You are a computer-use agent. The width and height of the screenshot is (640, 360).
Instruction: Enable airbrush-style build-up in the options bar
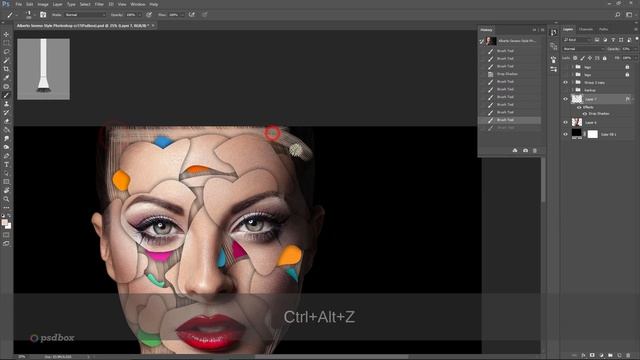click(x=192, y=15)
